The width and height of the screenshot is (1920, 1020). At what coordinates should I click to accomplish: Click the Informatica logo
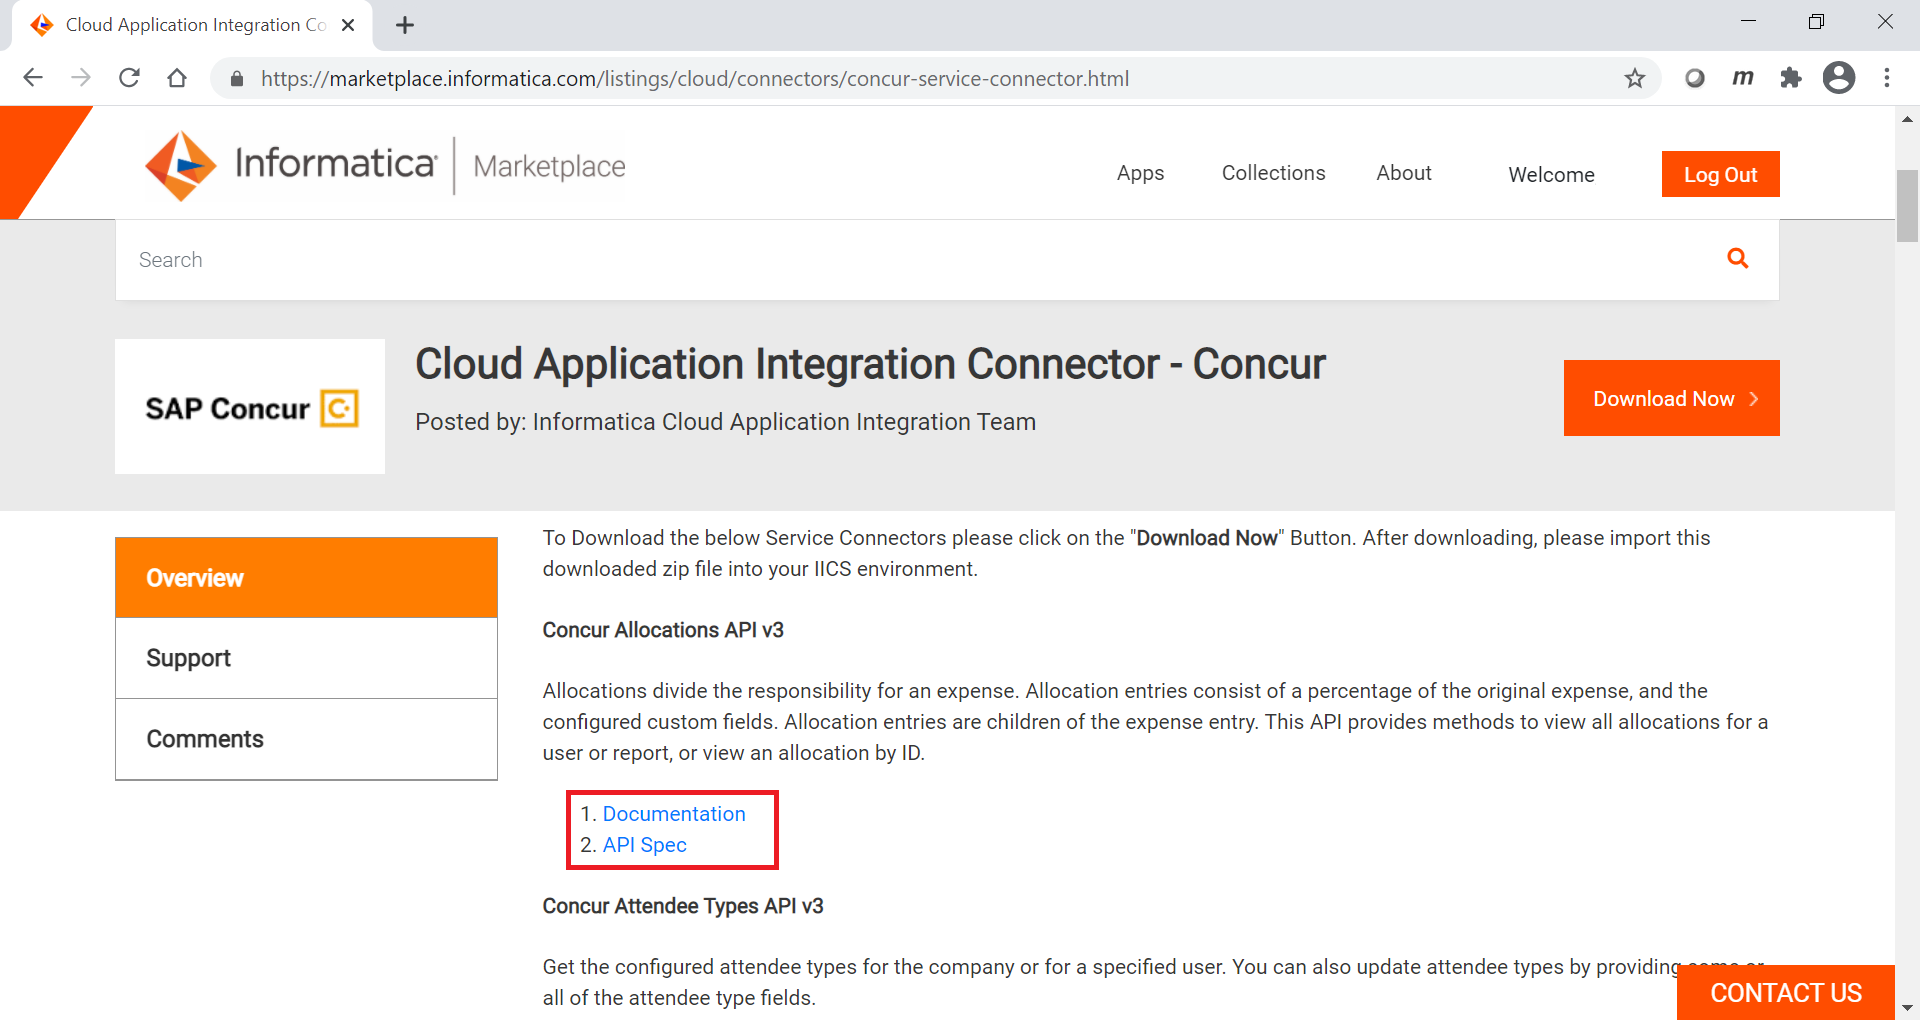[x=291, y=165]
